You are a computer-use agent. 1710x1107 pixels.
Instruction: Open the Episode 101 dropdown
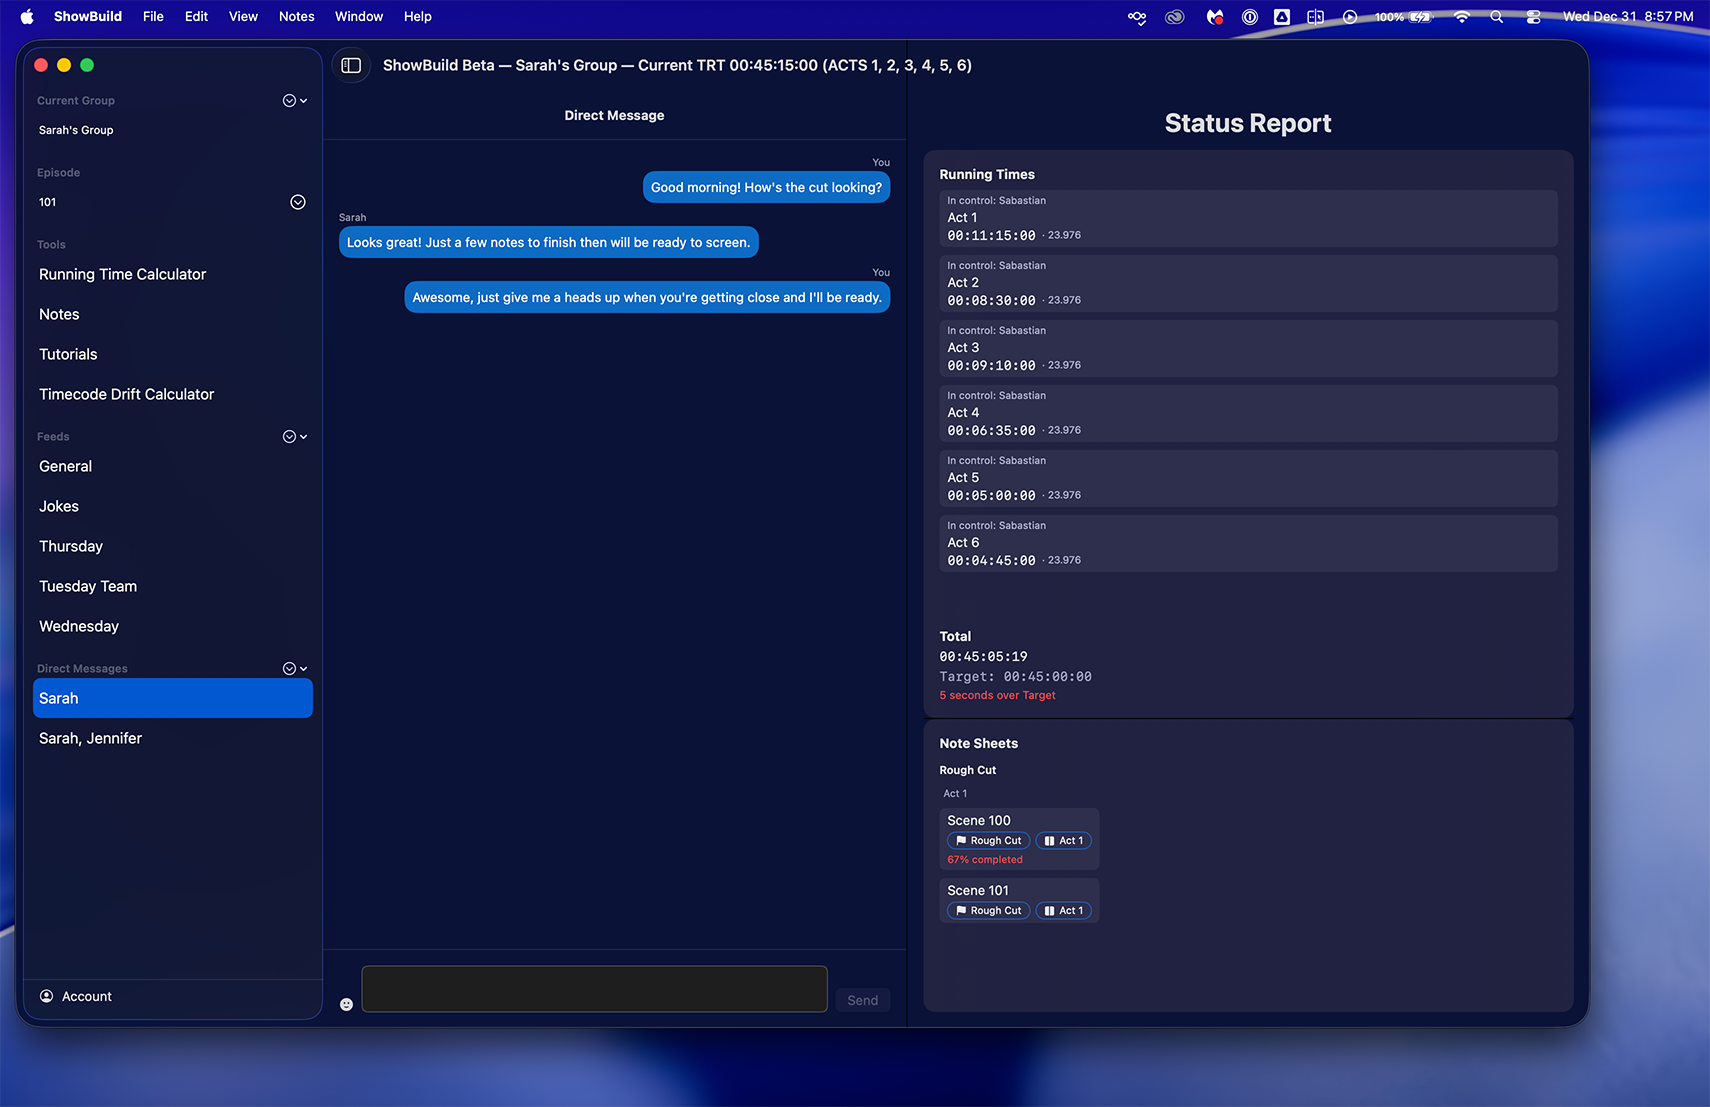point(297,202)
